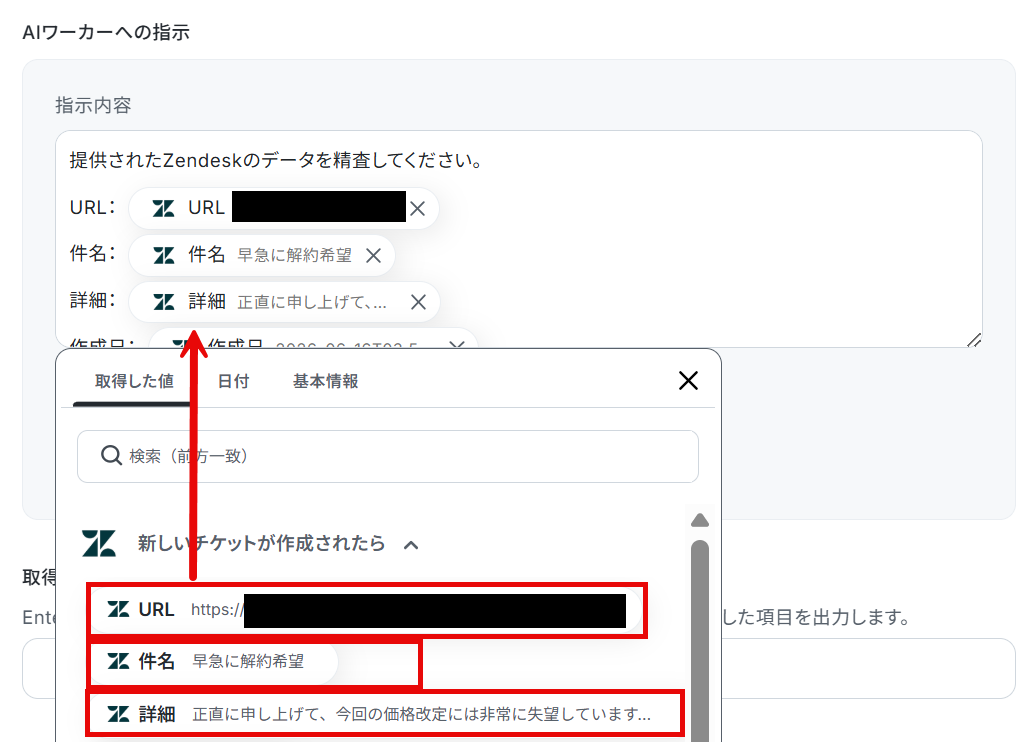Click the magnifier search icon
Viewport: 1033px width, 742px height.
(x=111, y=455)
